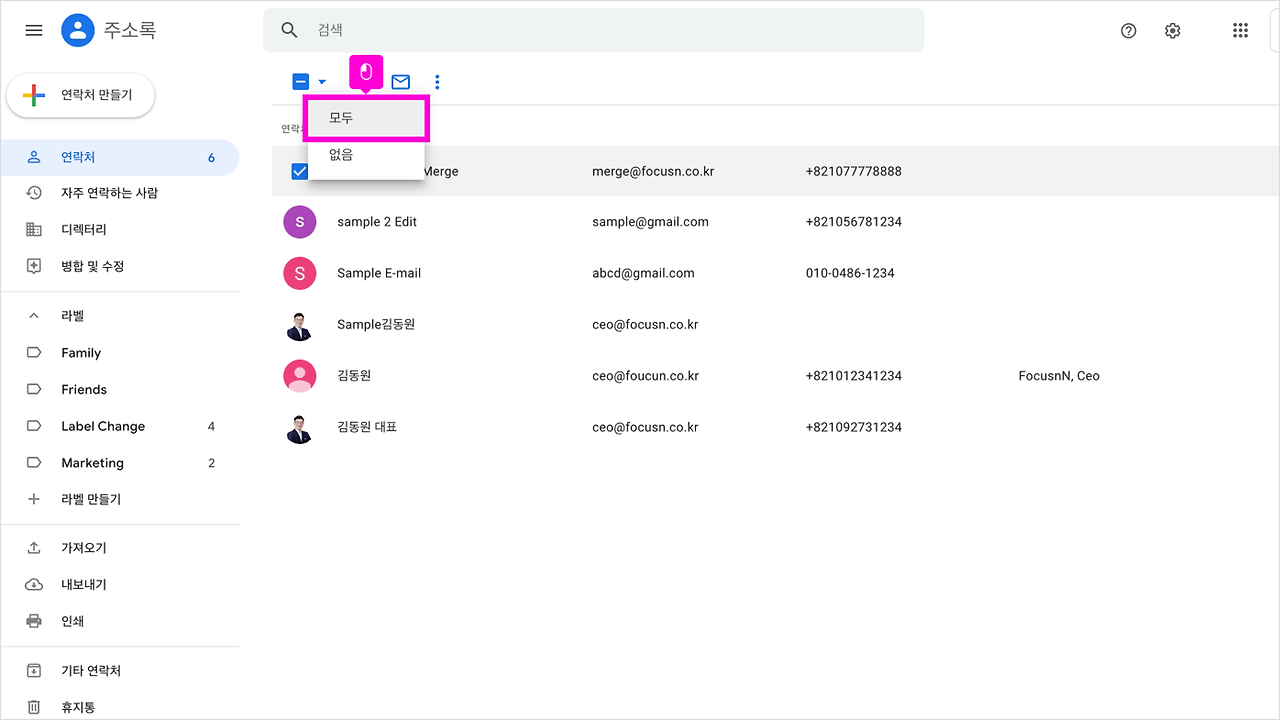This screenshot has width=1280, height=720.
Task: Click 라벨 만들기 to create a label
Action: point(120,499)
